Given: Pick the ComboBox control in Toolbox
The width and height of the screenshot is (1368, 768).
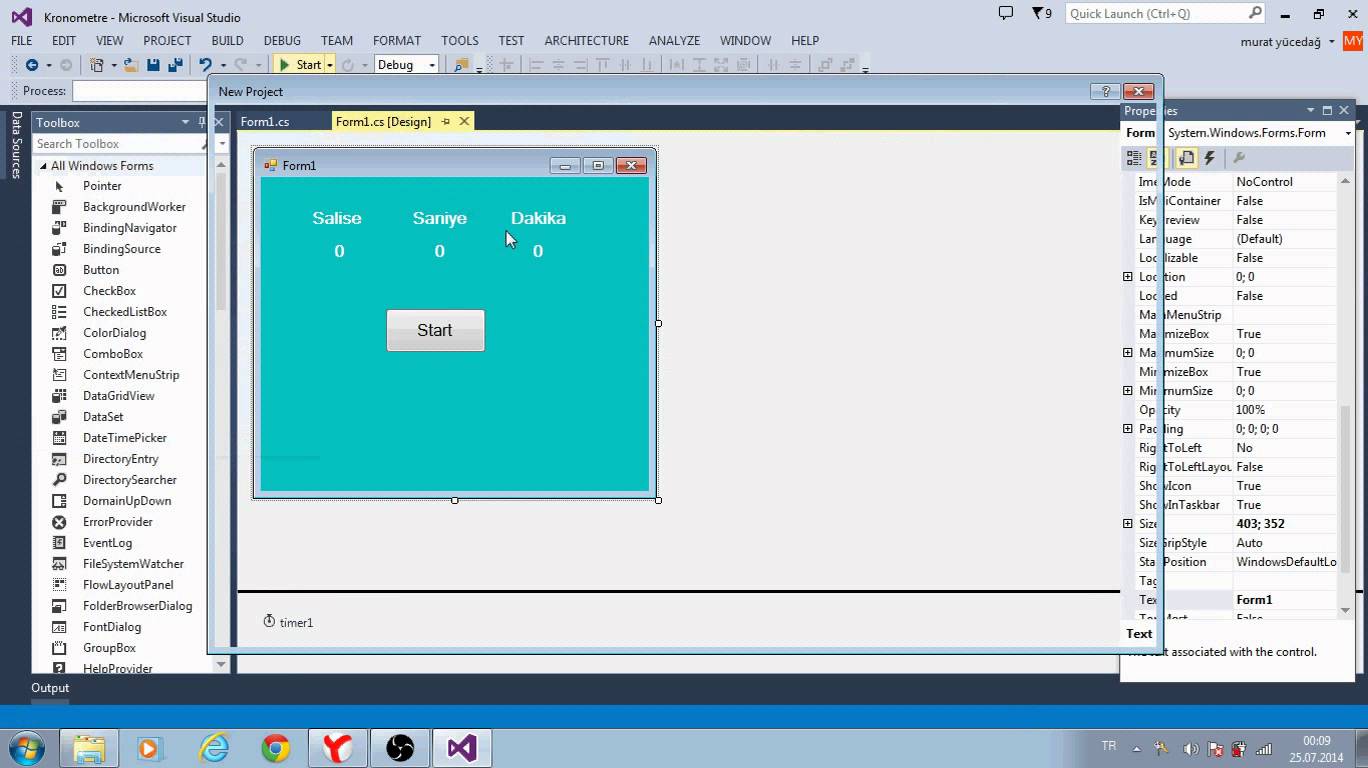Looking at the screenshot, I should (113, 354).
